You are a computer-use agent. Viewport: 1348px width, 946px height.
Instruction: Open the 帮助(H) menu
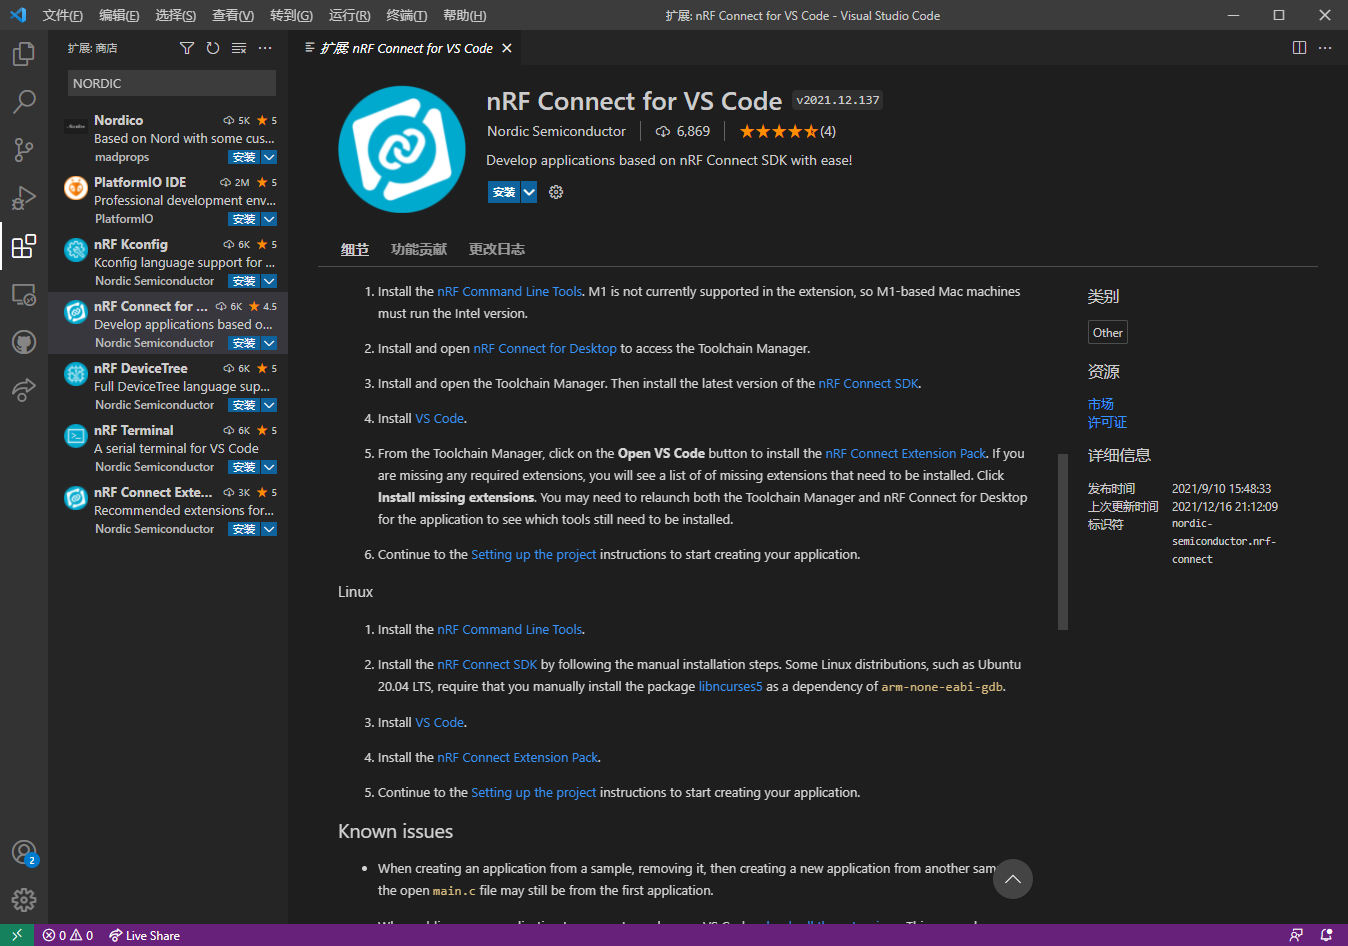[x=464, y=15]
